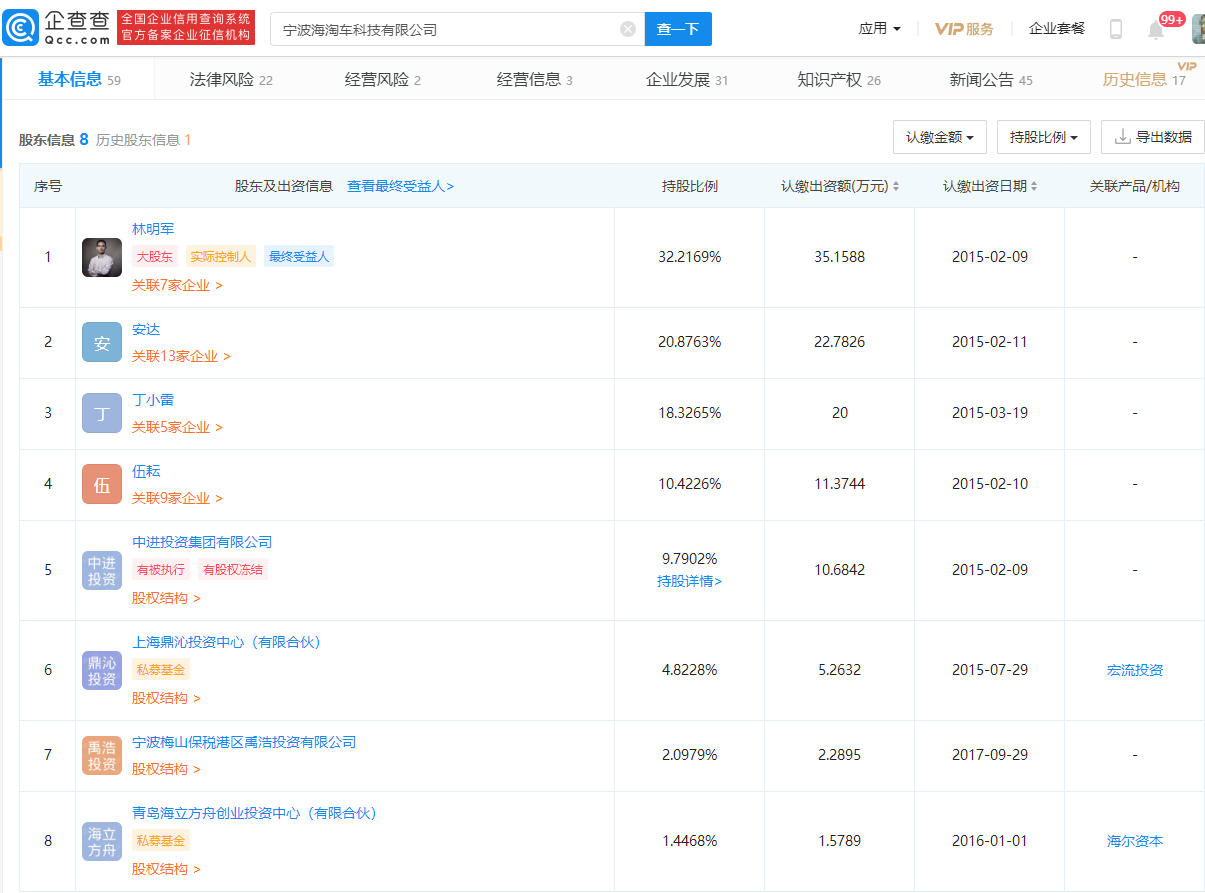Open the 认缴金额 dropdown
1205x893 pixels.
coord(939,137)
